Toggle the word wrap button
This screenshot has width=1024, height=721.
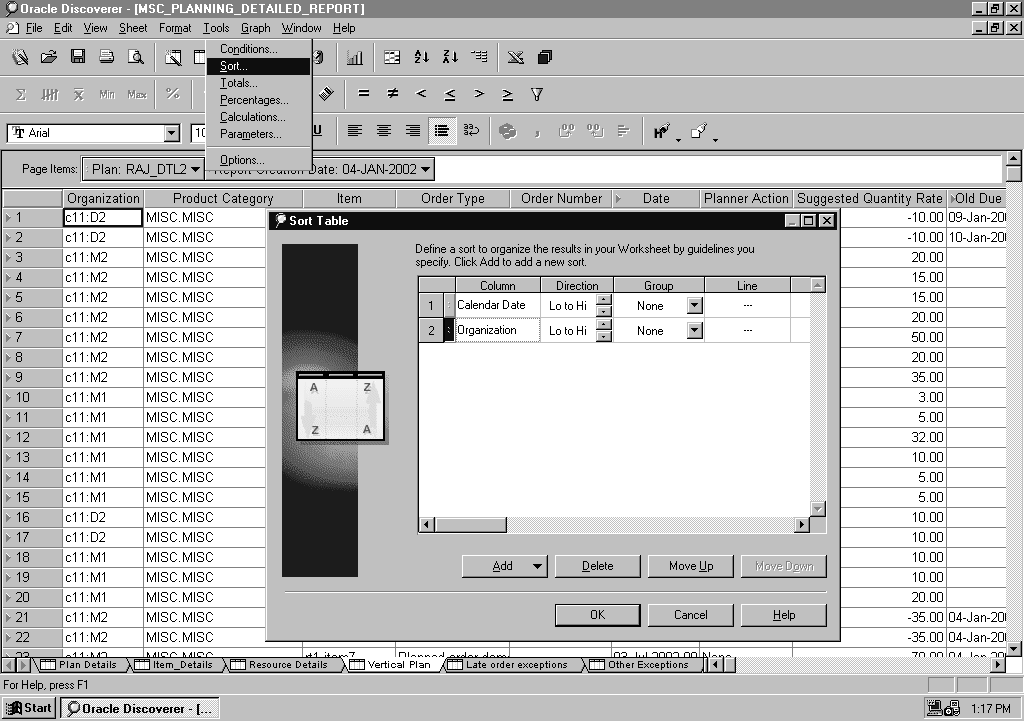click(471, 131)
